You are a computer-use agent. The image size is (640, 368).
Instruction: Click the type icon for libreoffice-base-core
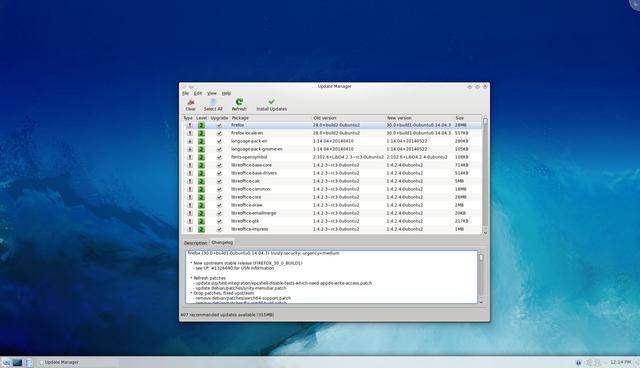pos(189,165)
